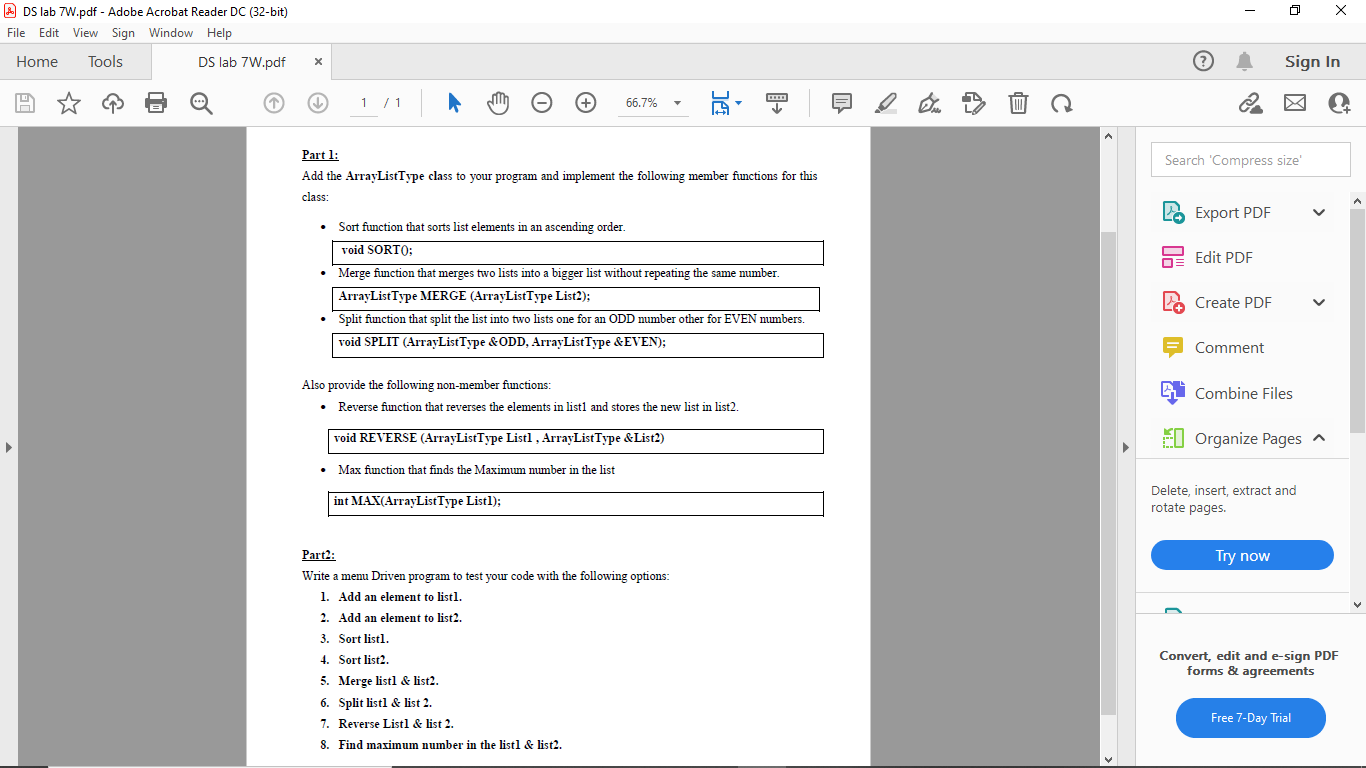Open the Stamp tool
The height and width of the screenshot is (768, 1366).
[x=974, y=102]
